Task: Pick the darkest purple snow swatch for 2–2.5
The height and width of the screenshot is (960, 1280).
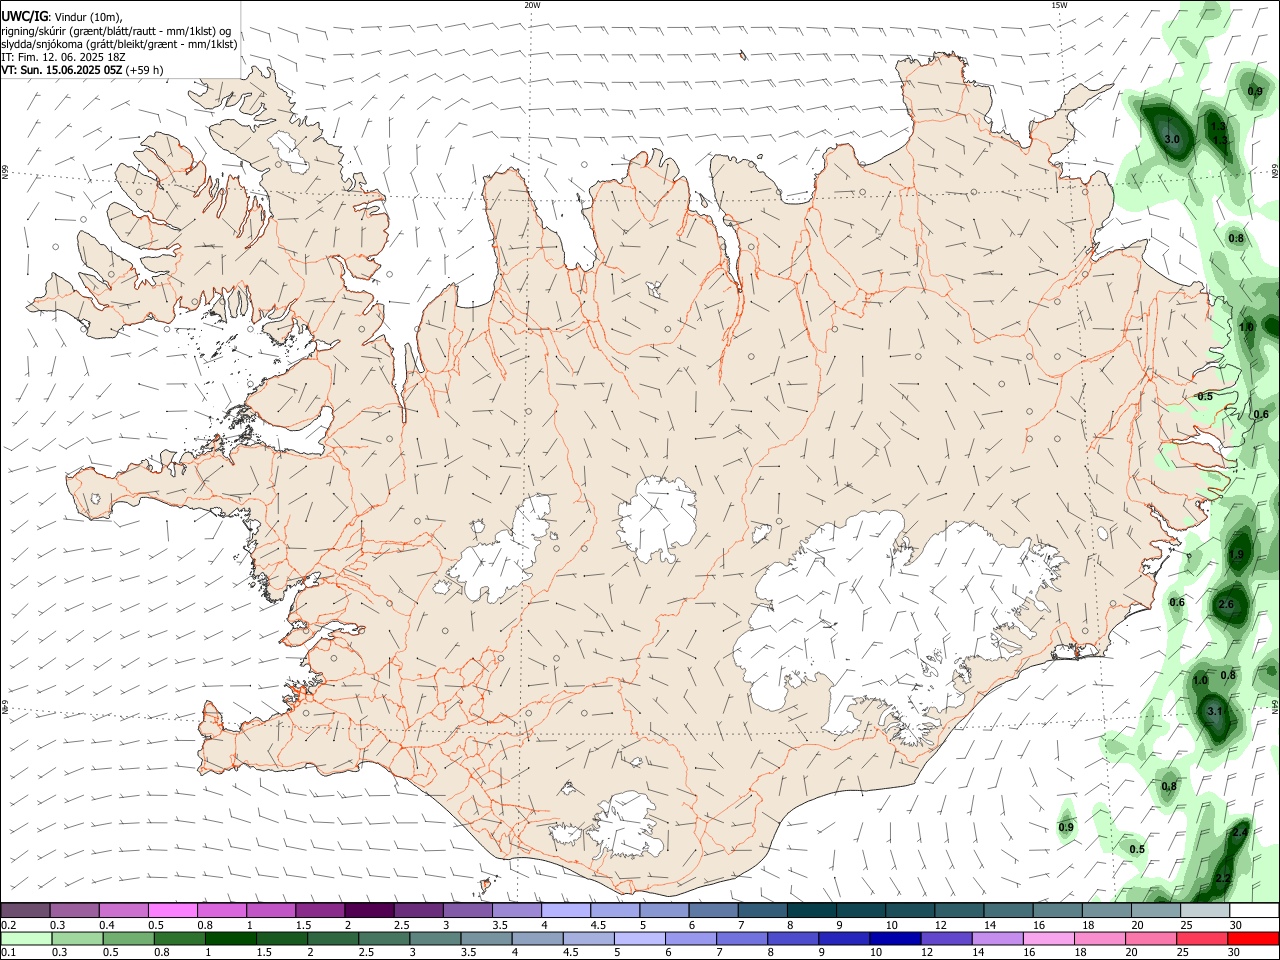Action: click(x=369, y=910)
